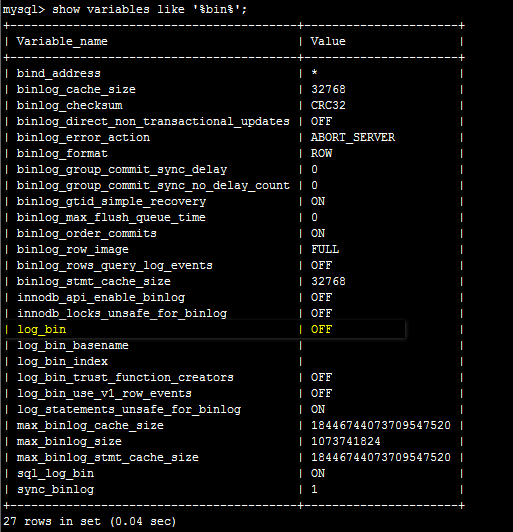This screenshot has height=532, width=513.
Task: Select binlog_direct_non_transactional_updates text
Action: [153, 121]
